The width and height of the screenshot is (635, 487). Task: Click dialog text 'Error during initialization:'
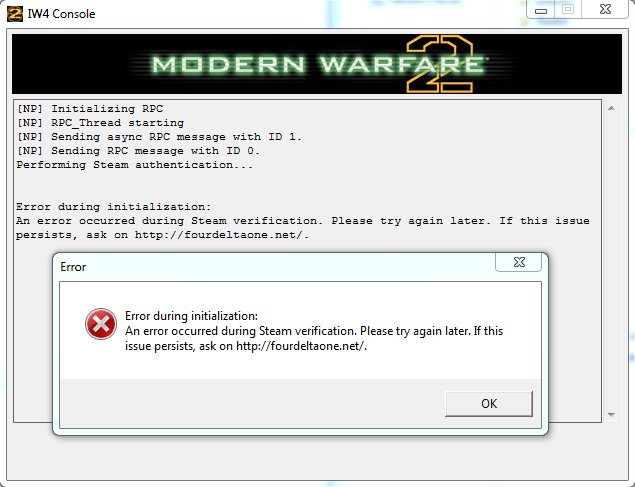[191, 316]
